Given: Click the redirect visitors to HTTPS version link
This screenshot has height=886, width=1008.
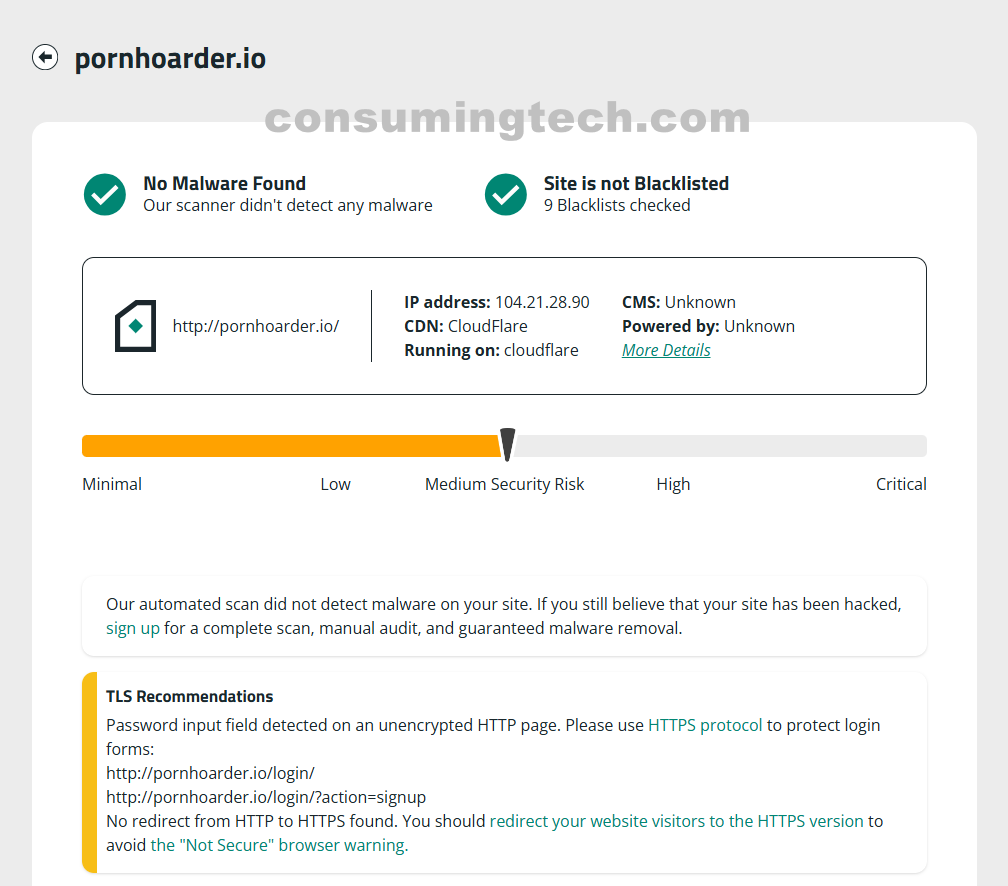Looking at the screenshot, I should click(676, 821).
